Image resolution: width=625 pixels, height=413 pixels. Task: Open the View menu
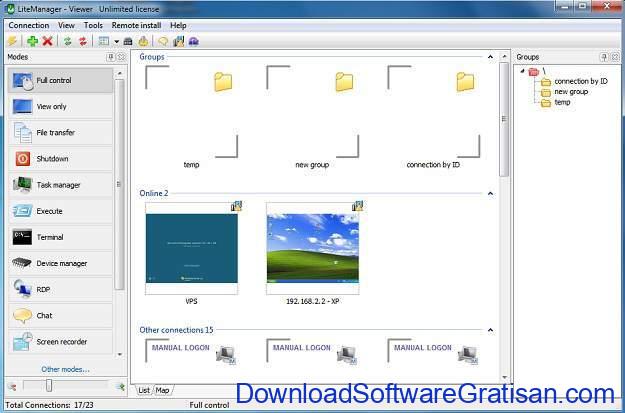tap(66, 25)
